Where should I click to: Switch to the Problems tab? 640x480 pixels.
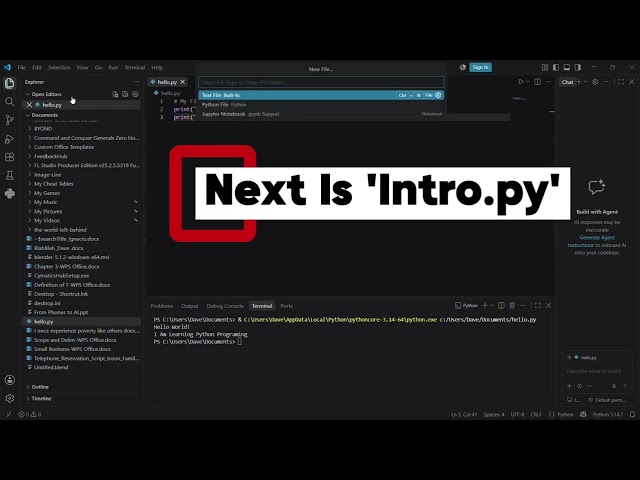click(x=162, y=306)
